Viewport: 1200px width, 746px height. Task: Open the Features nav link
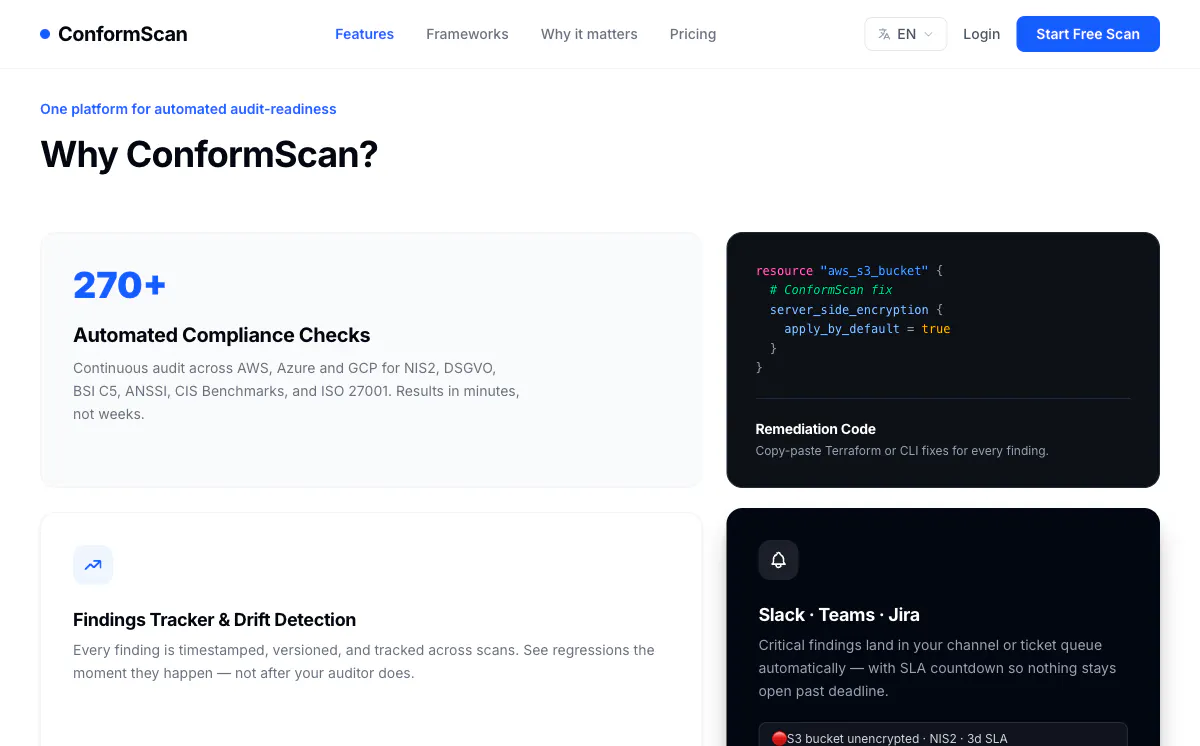pos(364,34)
